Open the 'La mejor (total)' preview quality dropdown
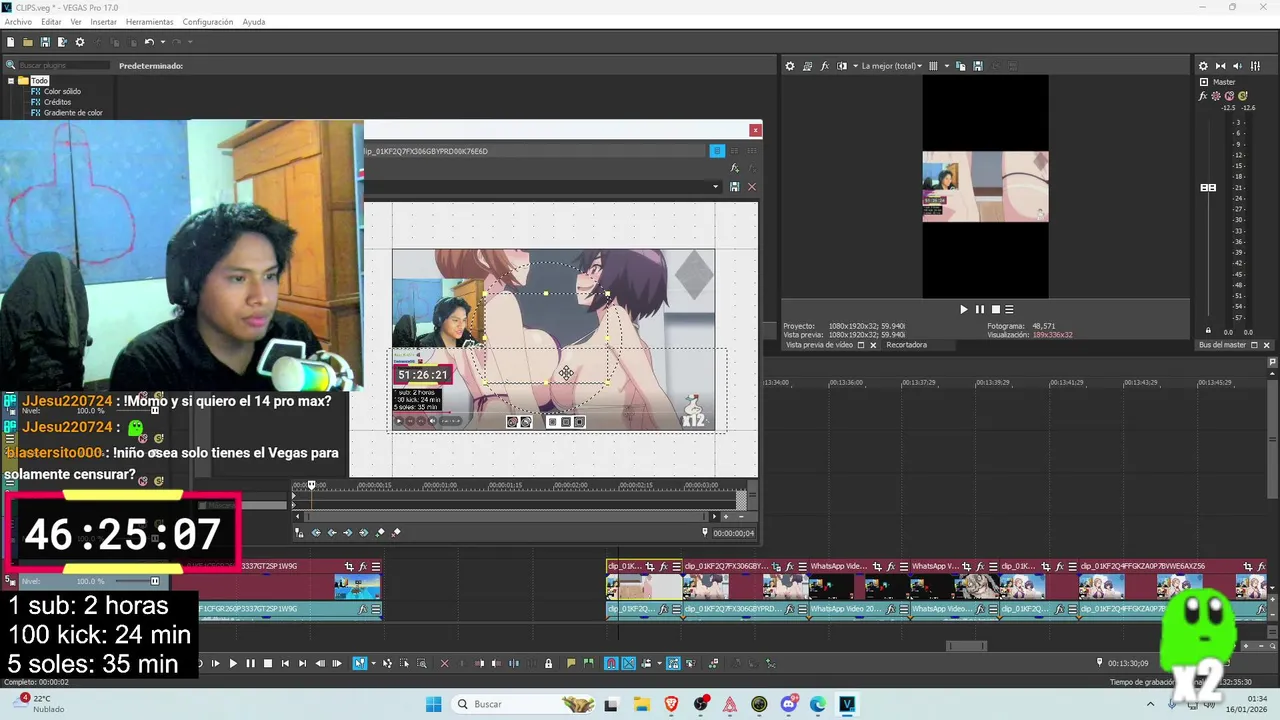Screen dimensions: 1280x720 (892, 66)
